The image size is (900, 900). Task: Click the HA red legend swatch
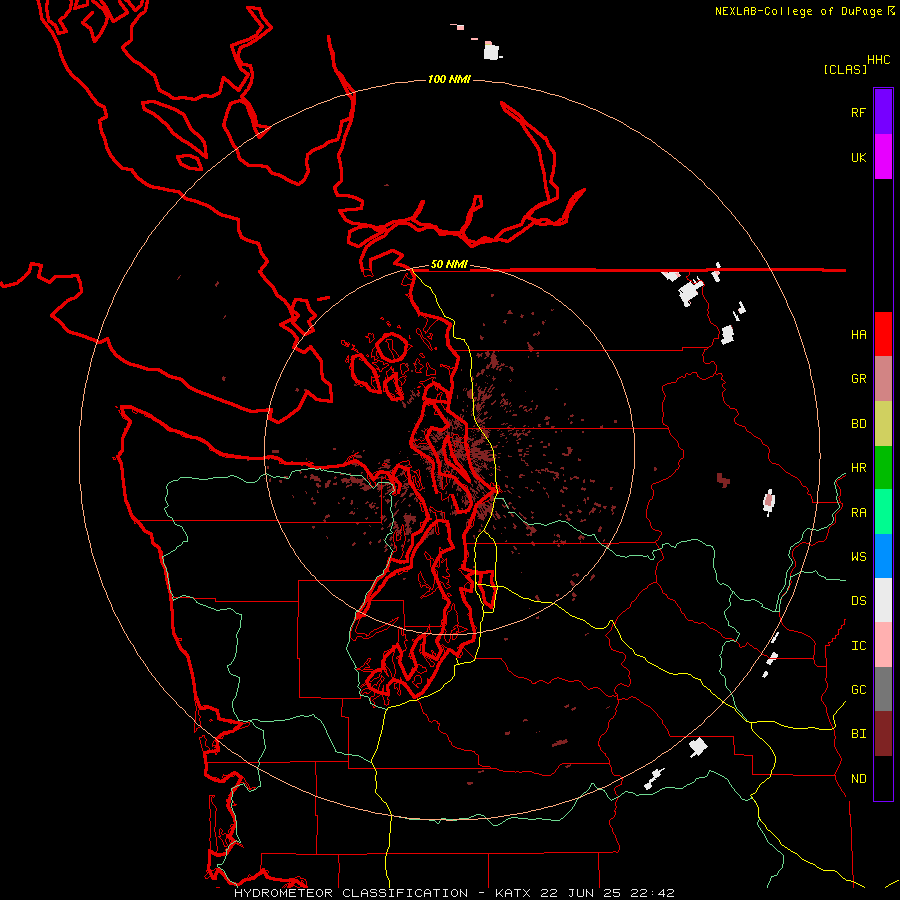(x=883, y=334)
